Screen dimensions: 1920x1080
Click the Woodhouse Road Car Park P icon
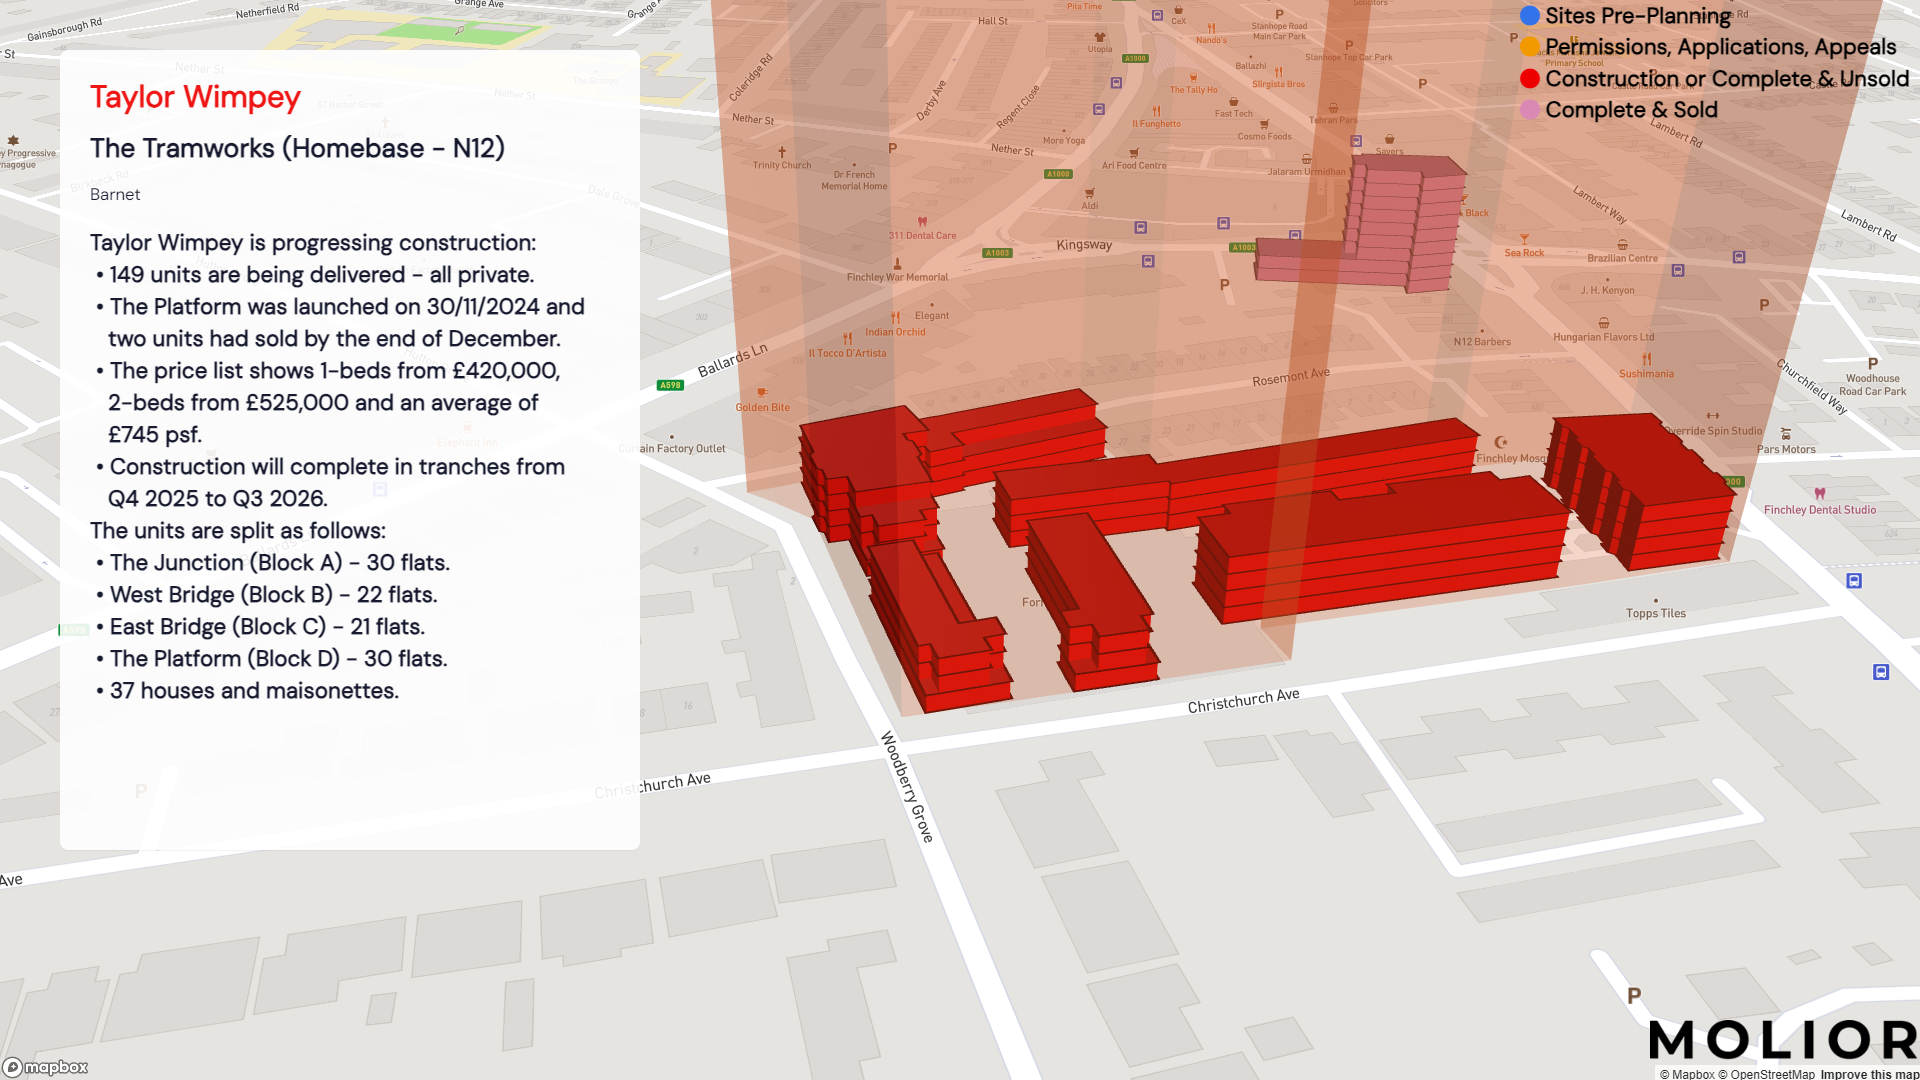coord(1873,364)
